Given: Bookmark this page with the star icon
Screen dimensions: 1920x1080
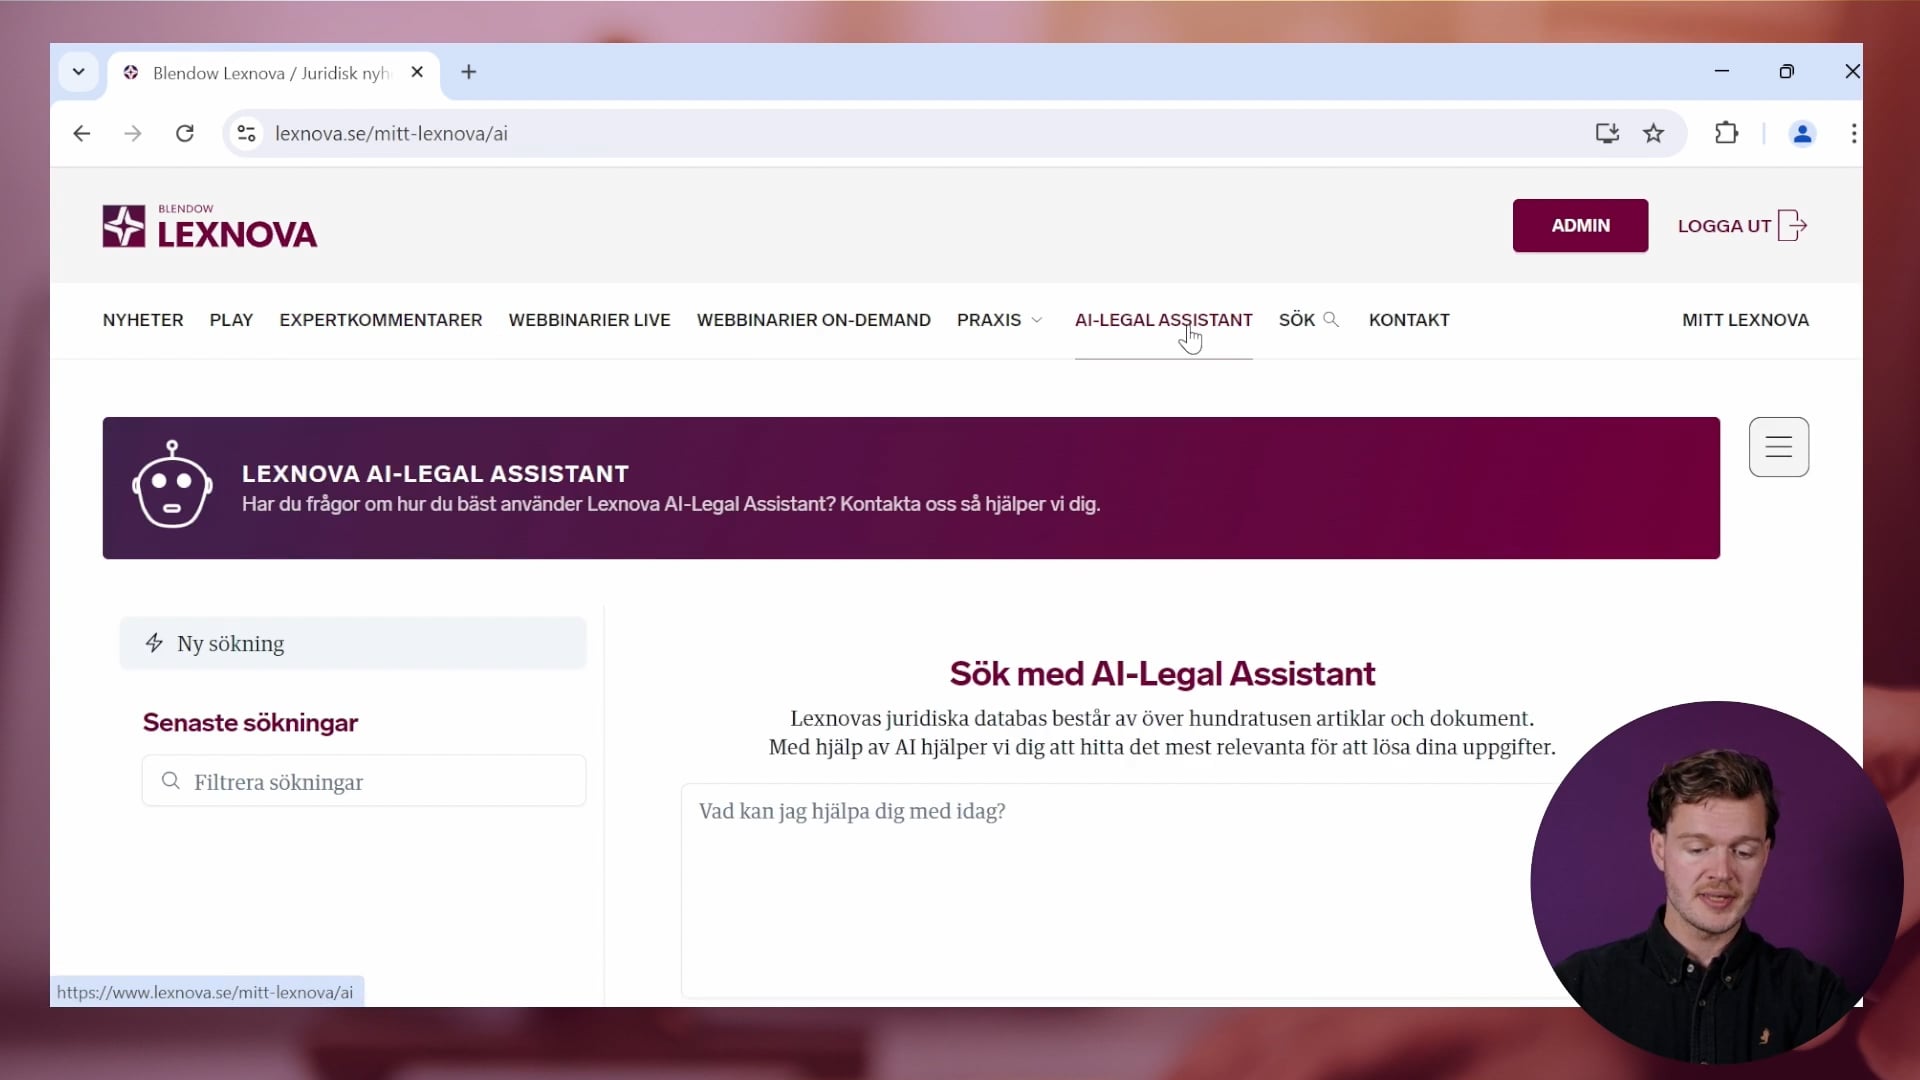Looking at the screenshot, I should point(1654,133).
